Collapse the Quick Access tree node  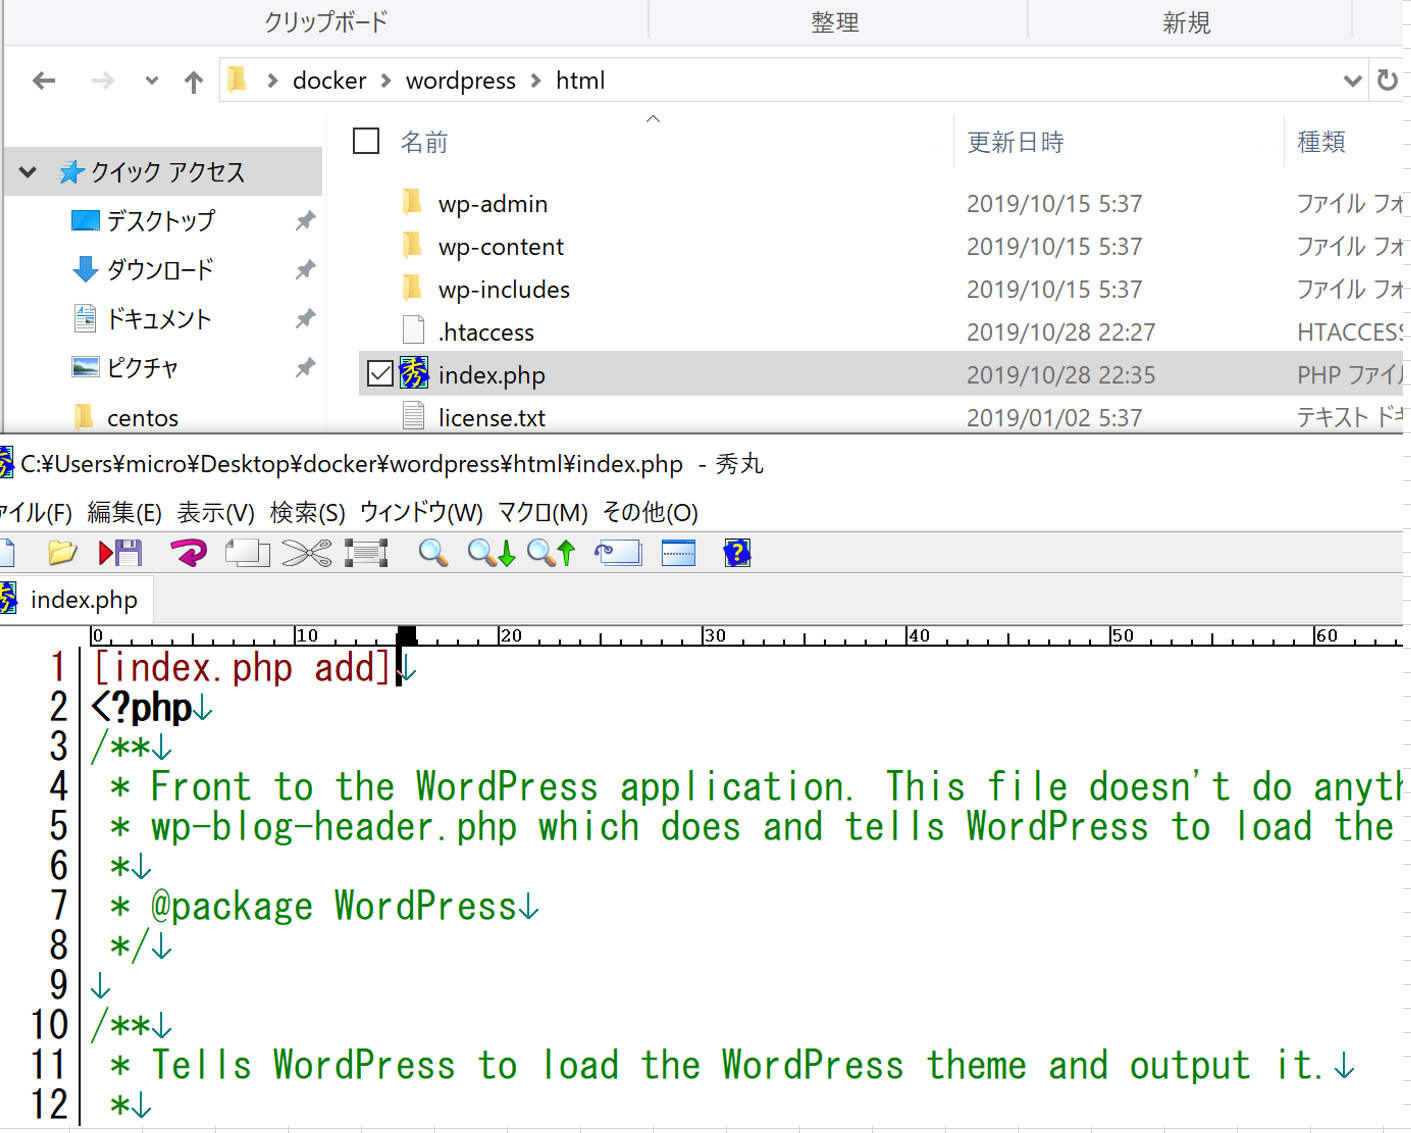(x=28, y=172)
